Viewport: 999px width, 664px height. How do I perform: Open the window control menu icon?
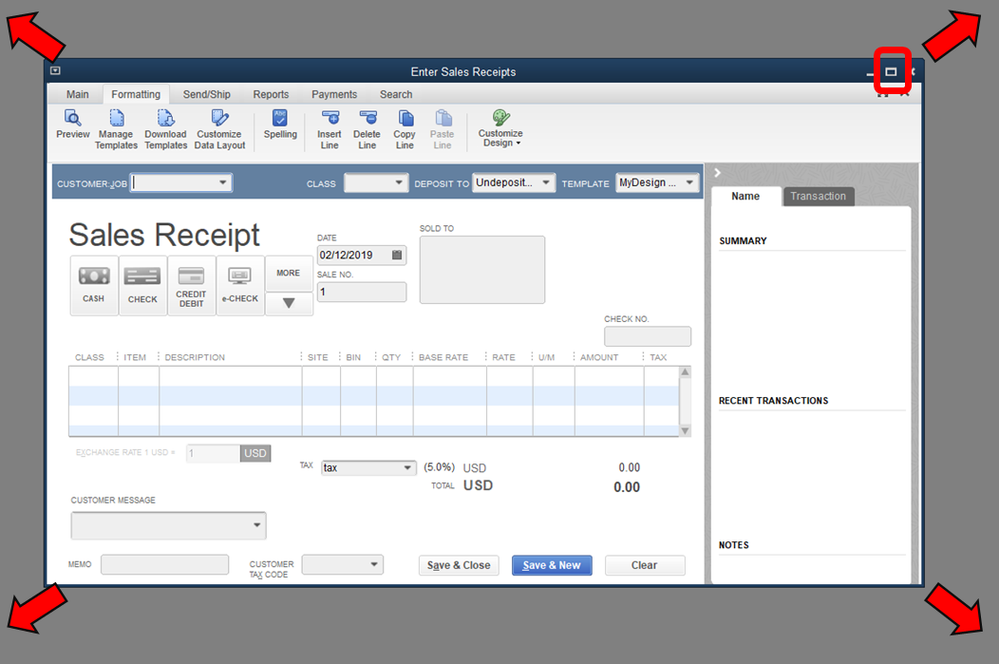coord(55,71)
